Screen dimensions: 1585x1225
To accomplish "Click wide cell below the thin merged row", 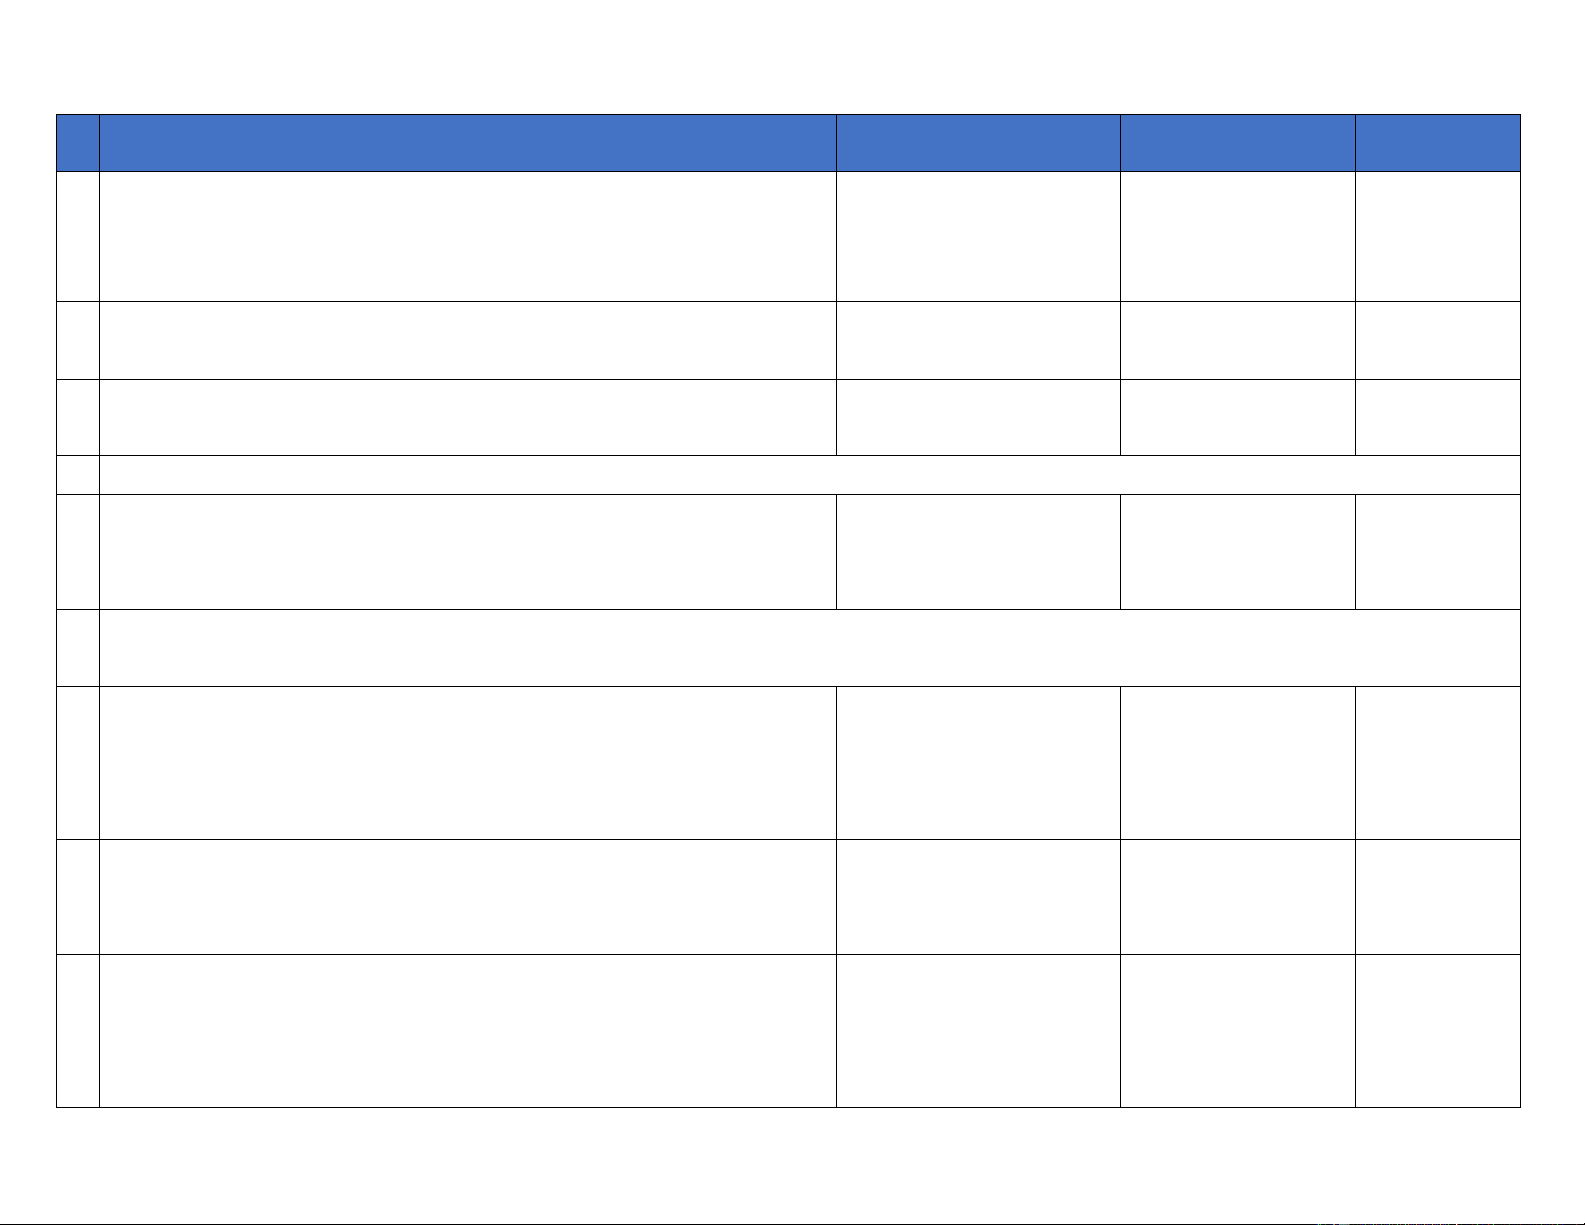I will (467, 551).
